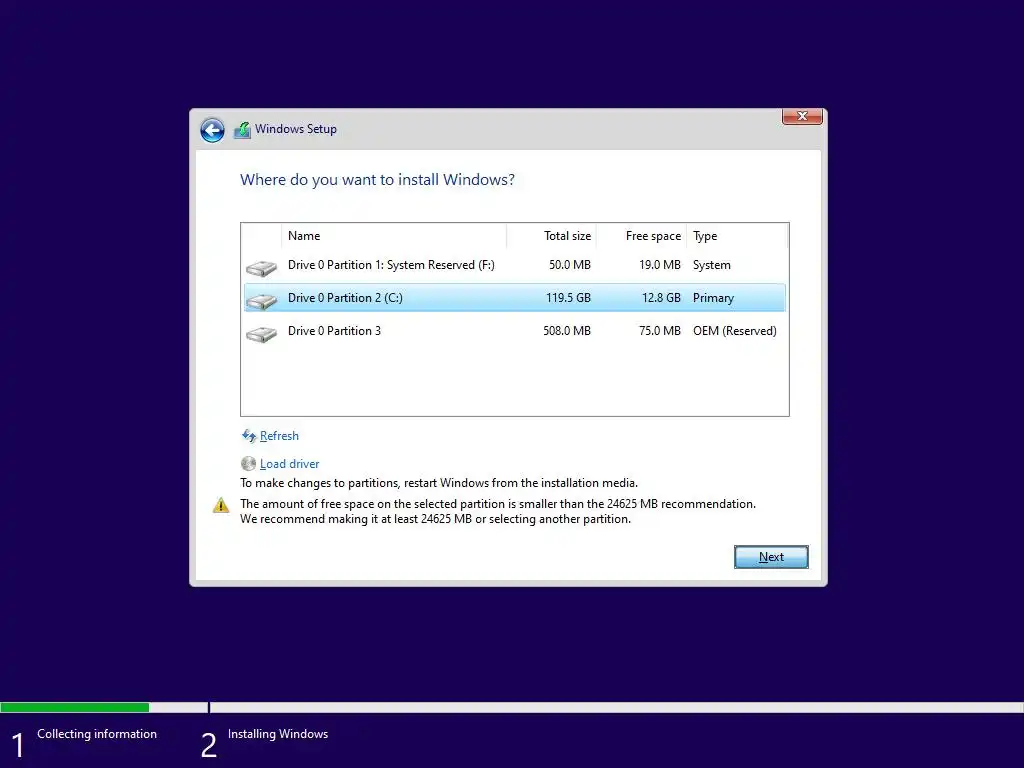The image size is (1024, 768).
Task: Click the drive icon for System Reserved partition
Action: [261, 268]
